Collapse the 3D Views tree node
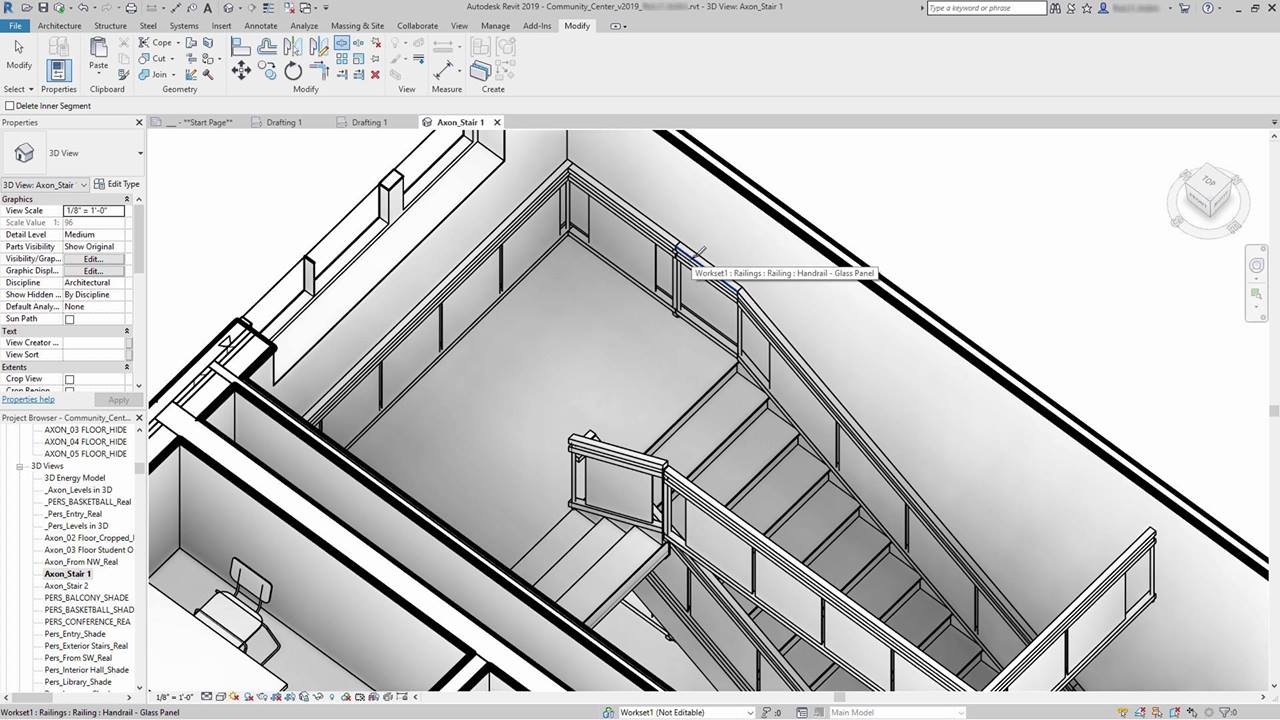The width and height of the screenshot is (1280, 720). [20, 466]
